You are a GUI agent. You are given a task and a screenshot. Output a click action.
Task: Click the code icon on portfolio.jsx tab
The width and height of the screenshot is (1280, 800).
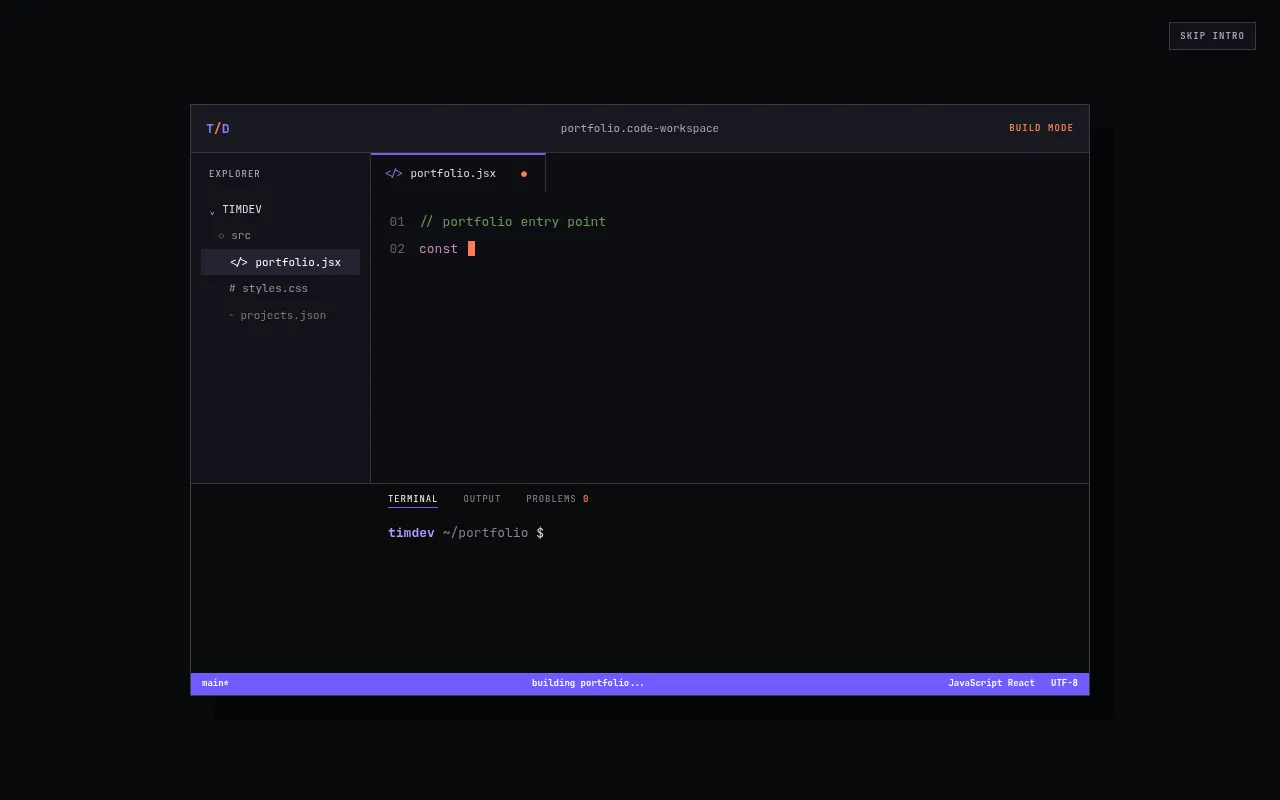pos(394,174)
